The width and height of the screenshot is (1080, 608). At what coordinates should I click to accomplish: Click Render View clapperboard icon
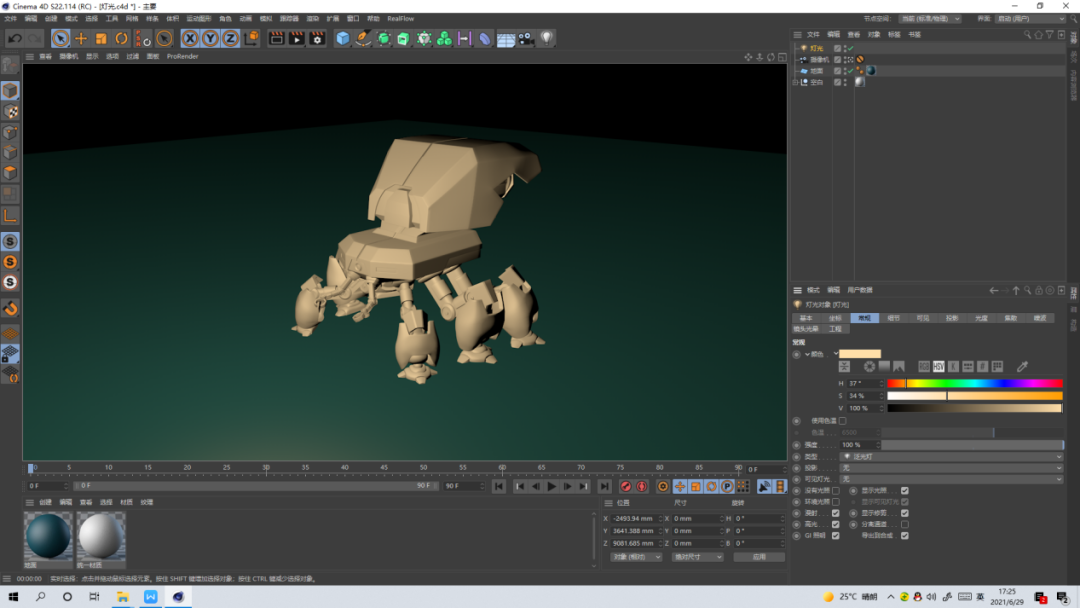276,39
